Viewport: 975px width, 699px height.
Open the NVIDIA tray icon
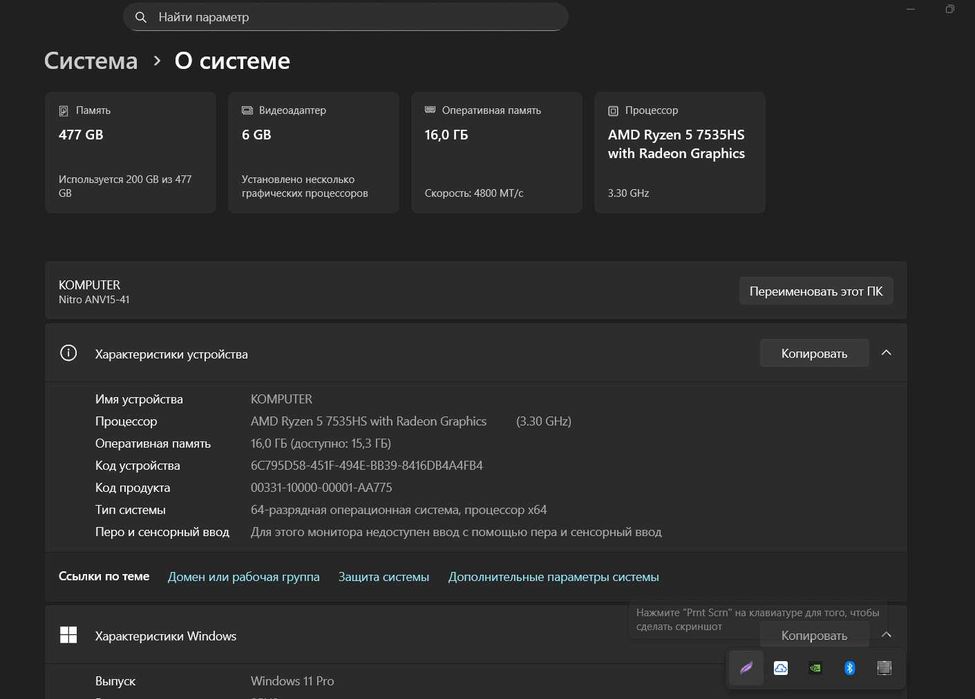[x=815, y=668]
